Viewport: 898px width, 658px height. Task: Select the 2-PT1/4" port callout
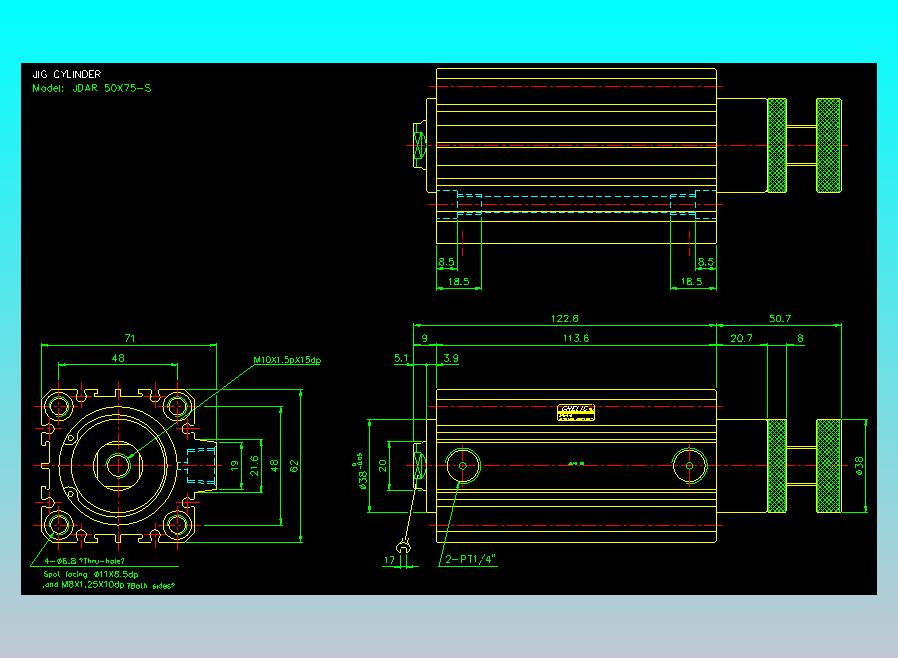(470, 559)
